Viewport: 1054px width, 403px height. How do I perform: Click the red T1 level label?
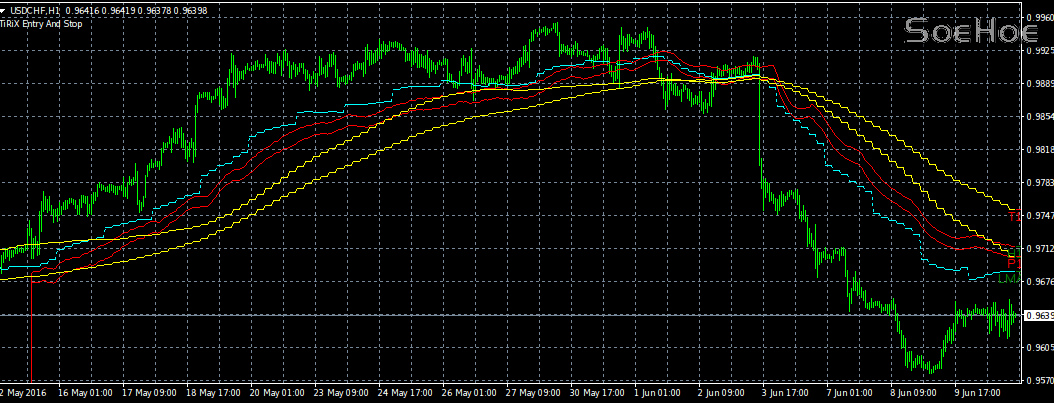tap(1015, 216)
